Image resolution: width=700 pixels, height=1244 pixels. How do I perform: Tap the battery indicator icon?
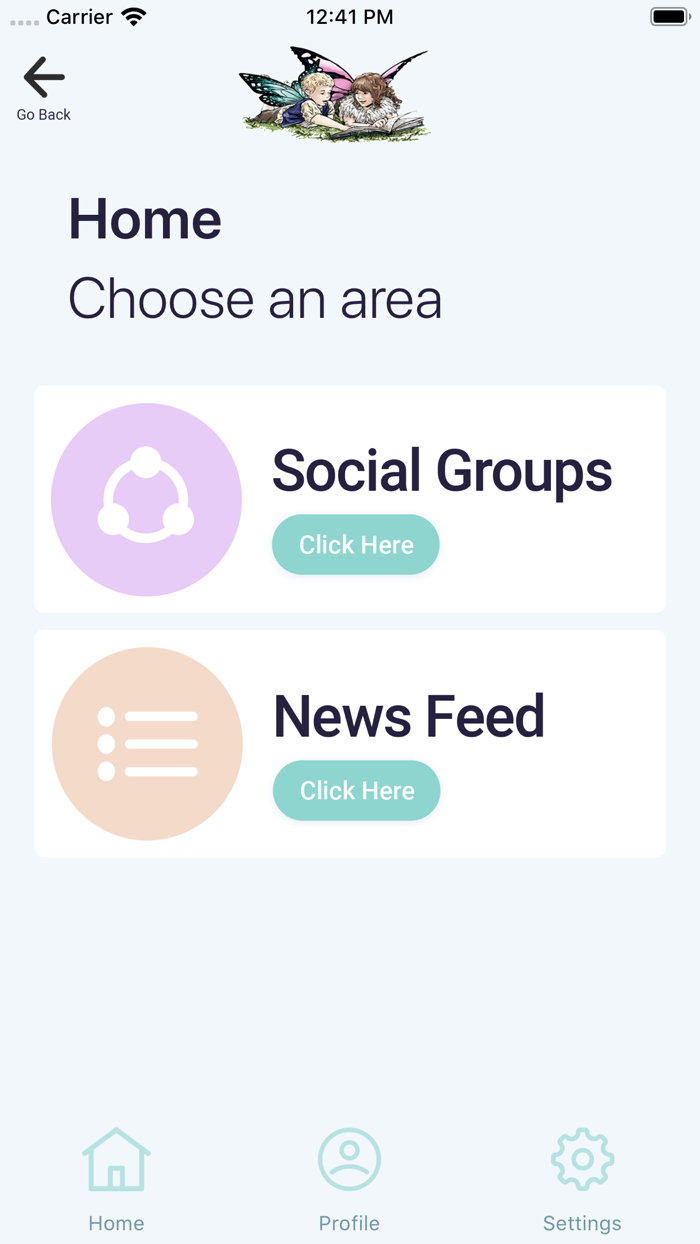click(670, 17)
